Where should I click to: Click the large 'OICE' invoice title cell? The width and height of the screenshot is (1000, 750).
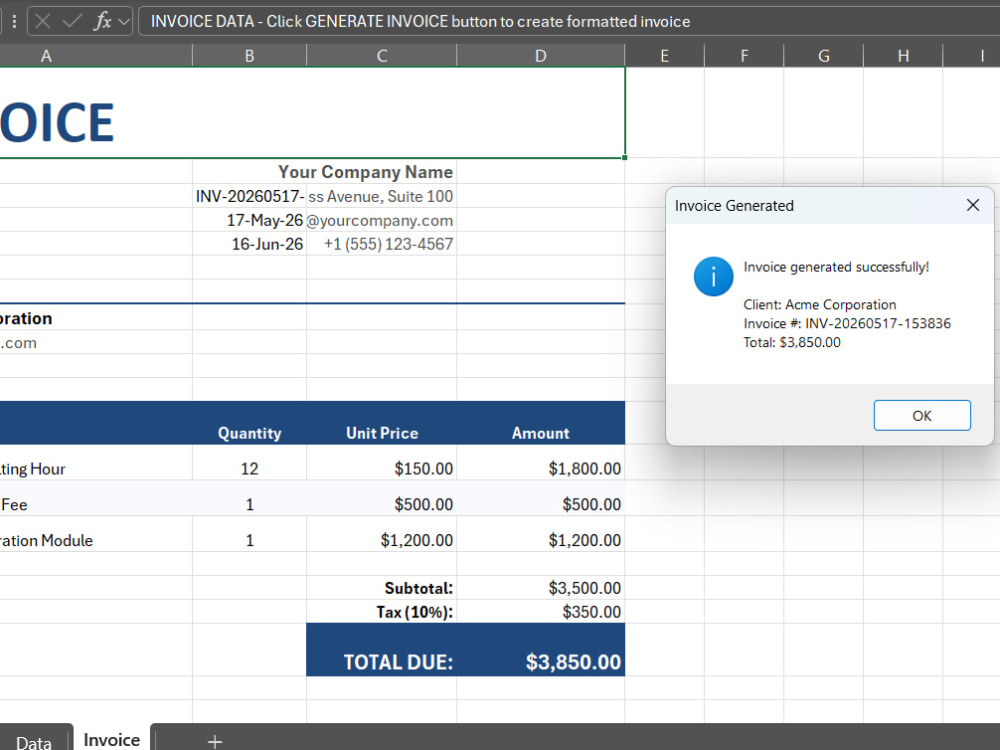click(312, 113)
